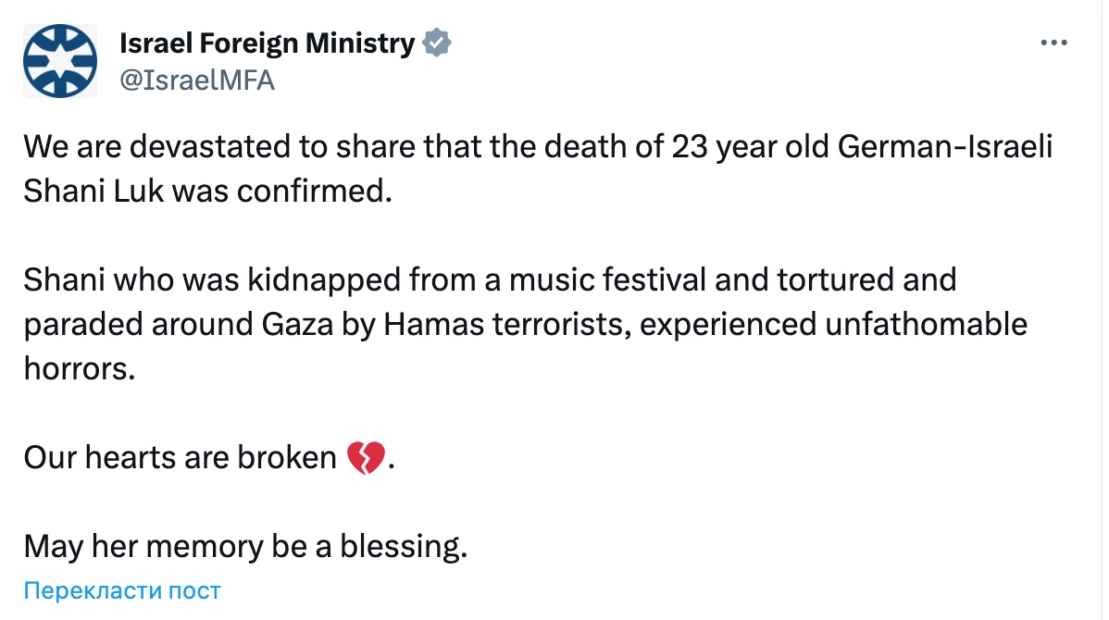Screen dimensions: 1109x620
Task: Click the word "Gaza" in the post
Action: pos(297,324)
